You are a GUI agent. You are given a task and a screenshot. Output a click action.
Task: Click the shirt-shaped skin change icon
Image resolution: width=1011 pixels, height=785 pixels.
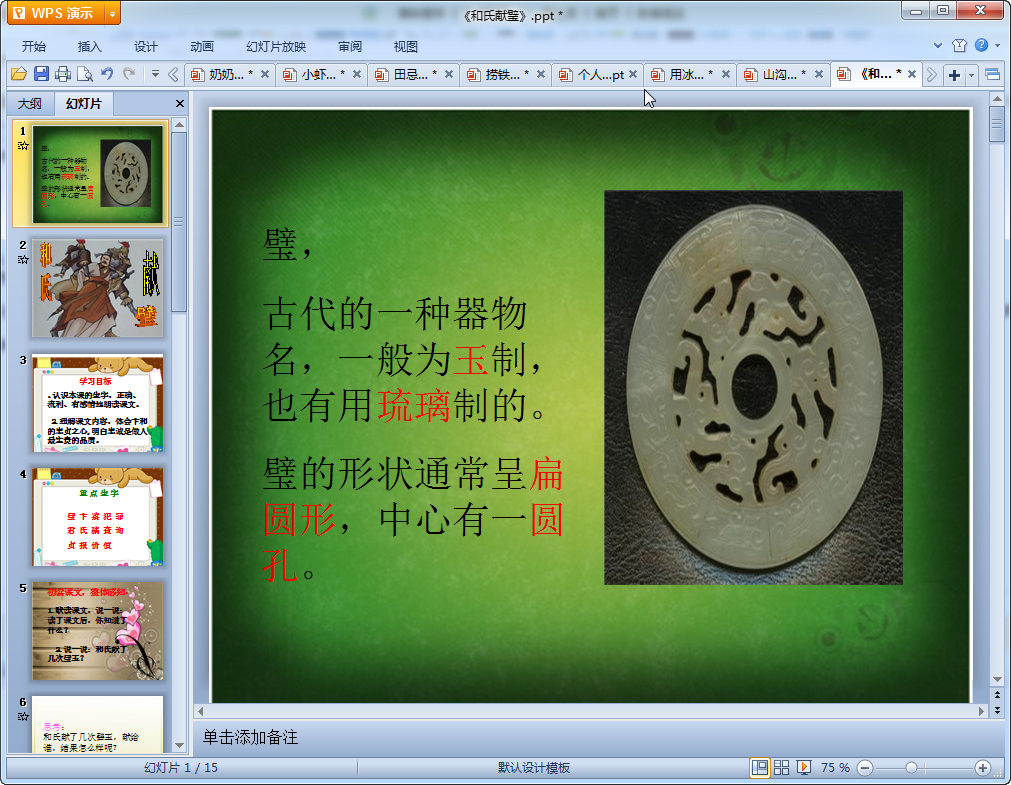point(959,45)
